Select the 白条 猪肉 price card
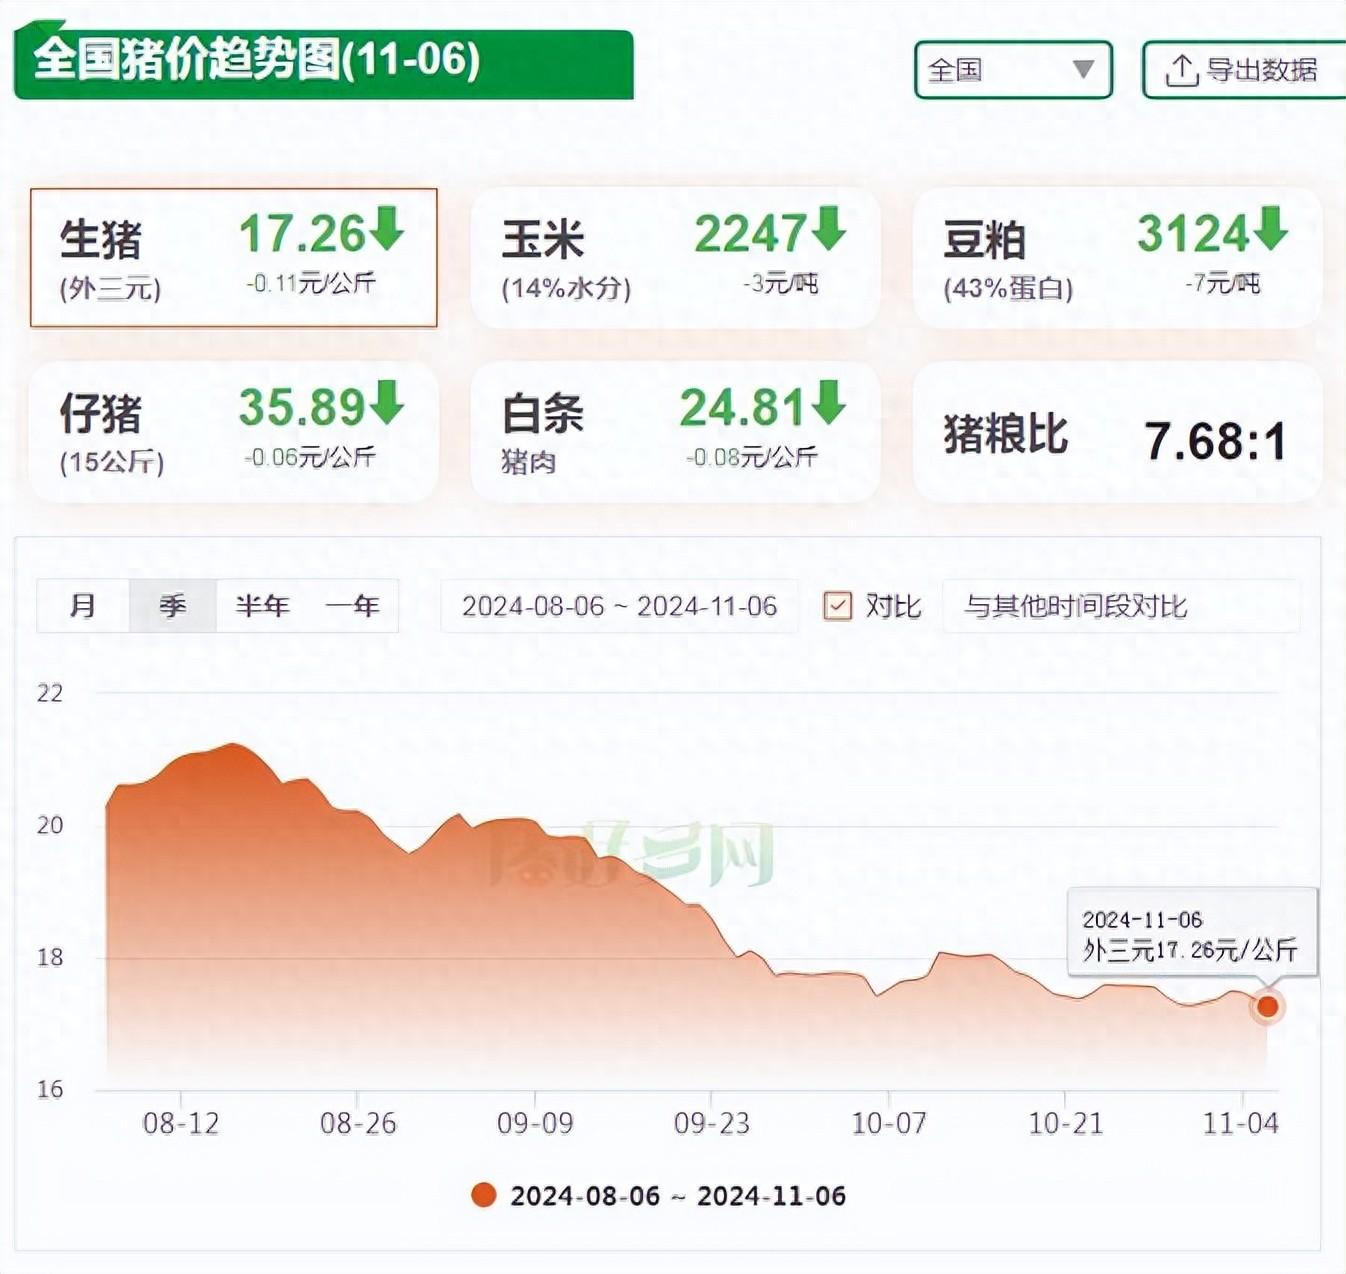This screenshot has height=1274, width=1346. [x=675, y=432]
